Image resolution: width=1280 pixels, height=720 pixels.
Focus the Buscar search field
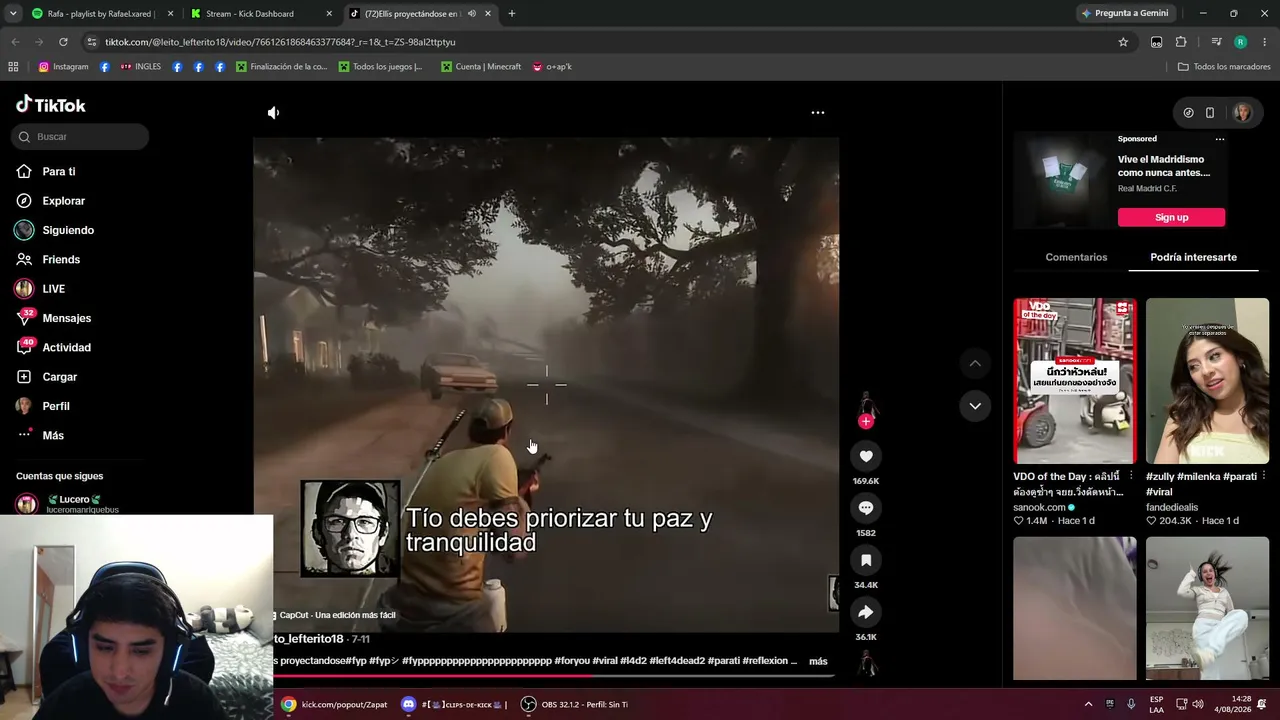(x=80, y=137)
